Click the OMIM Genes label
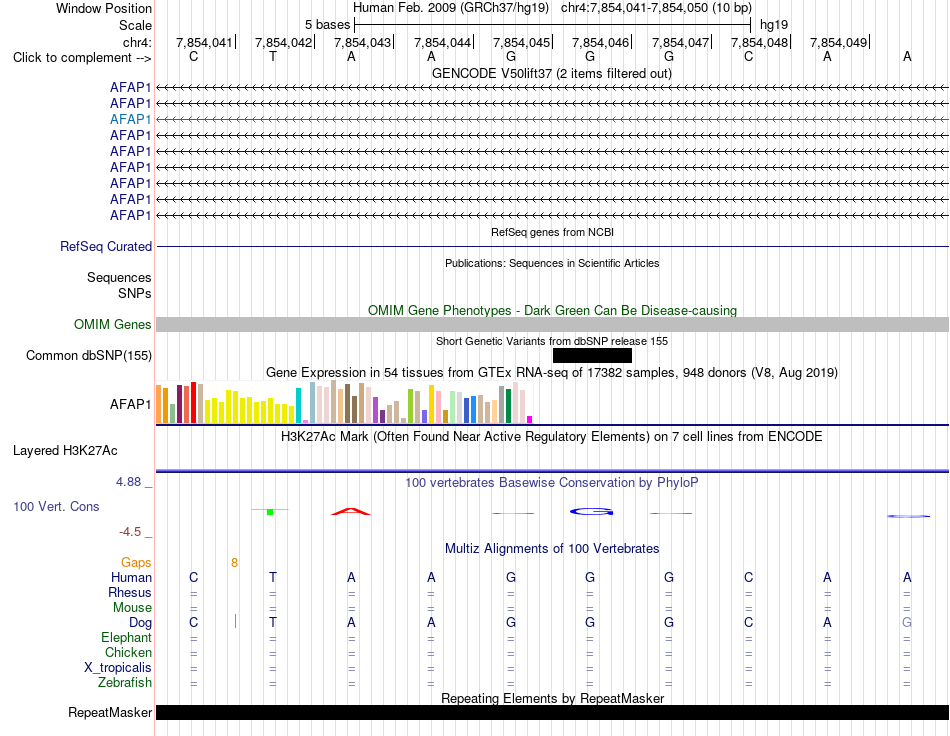Image resolution: width=950 pixels, height=736 pixels. coord(112,325)
